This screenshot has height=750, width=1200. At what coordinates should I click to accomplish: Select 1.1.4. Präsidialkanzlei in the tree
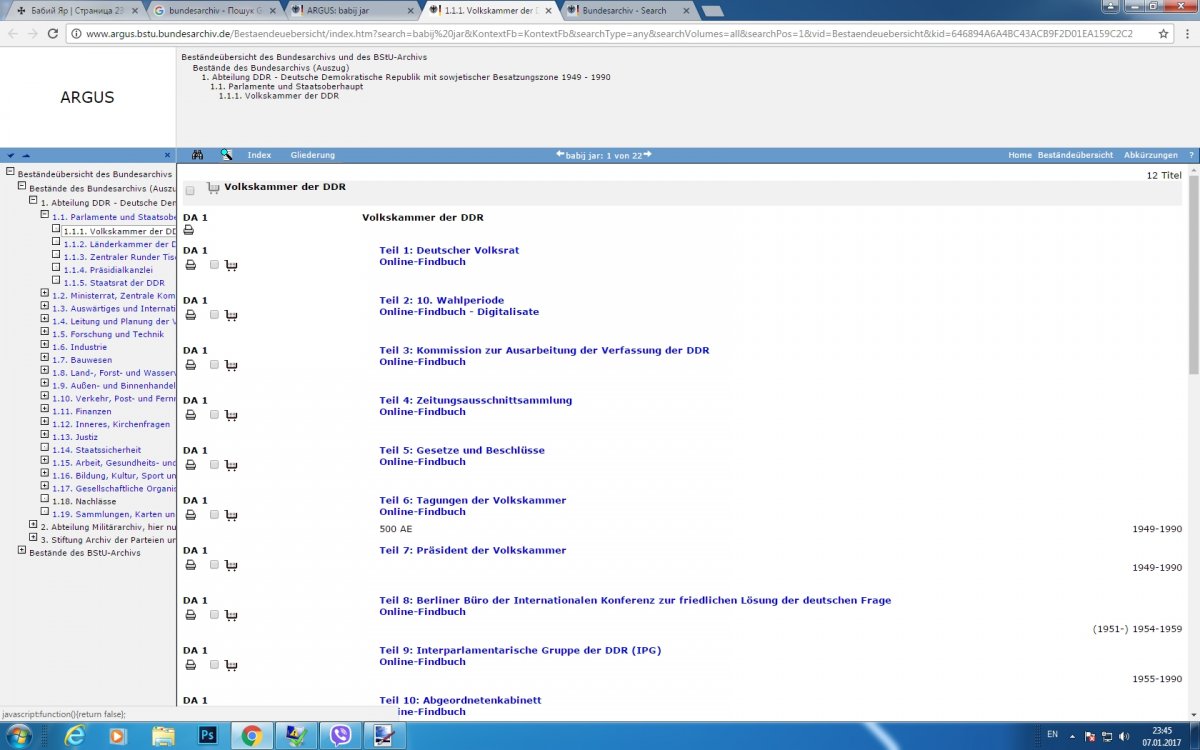point(107,270)
